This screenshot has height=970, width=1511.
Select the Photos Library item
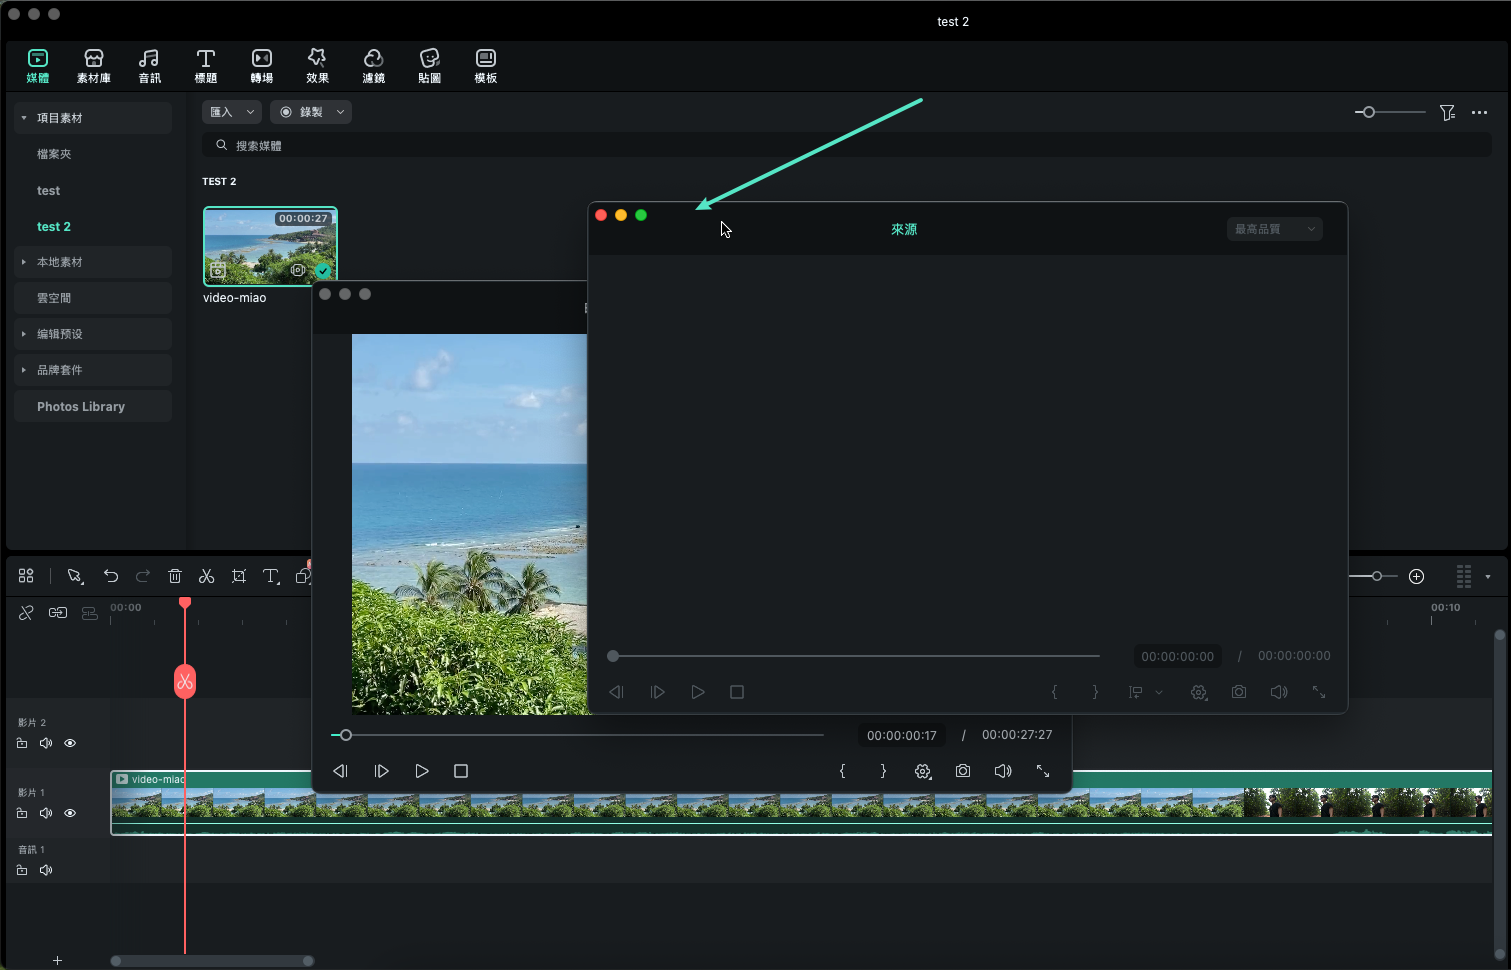pyautogui.click(x=81, y=407)
